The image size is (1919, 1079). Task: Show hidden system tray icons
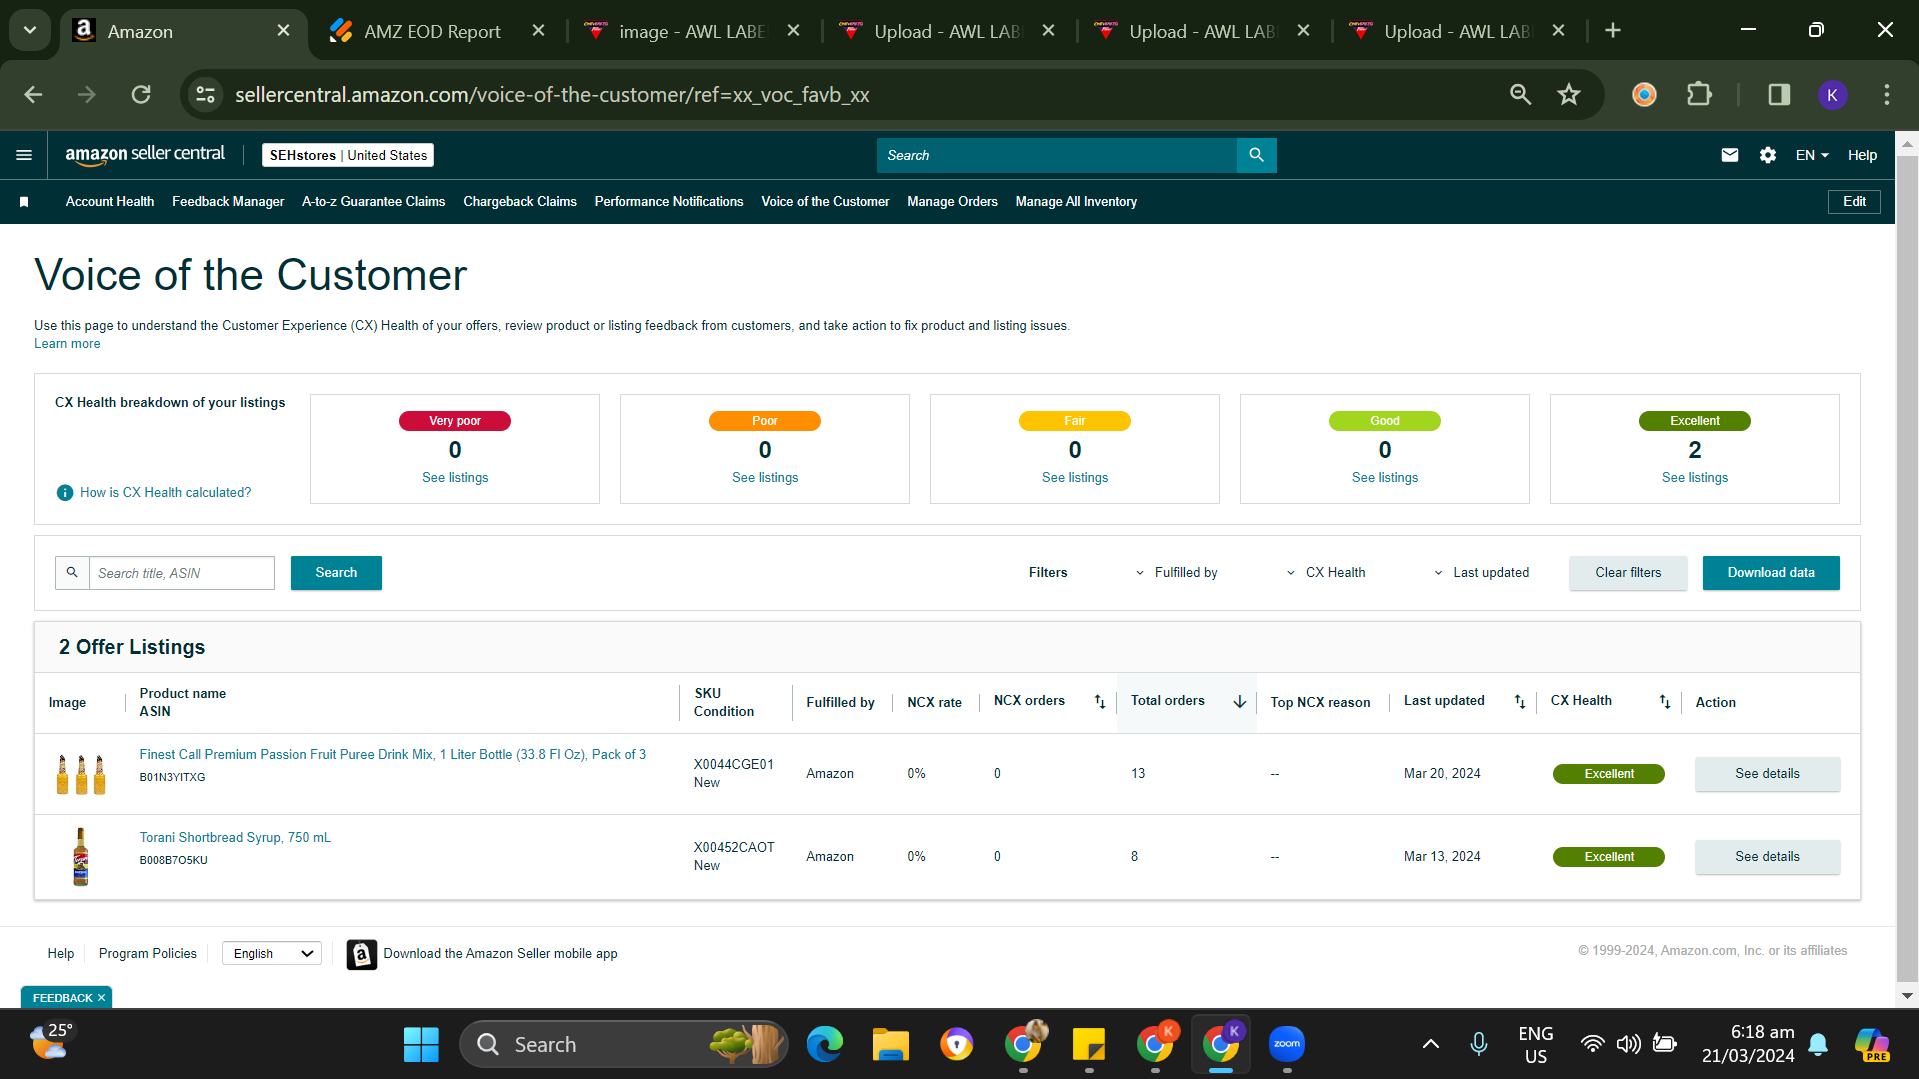click(x=1431, y=1045)
